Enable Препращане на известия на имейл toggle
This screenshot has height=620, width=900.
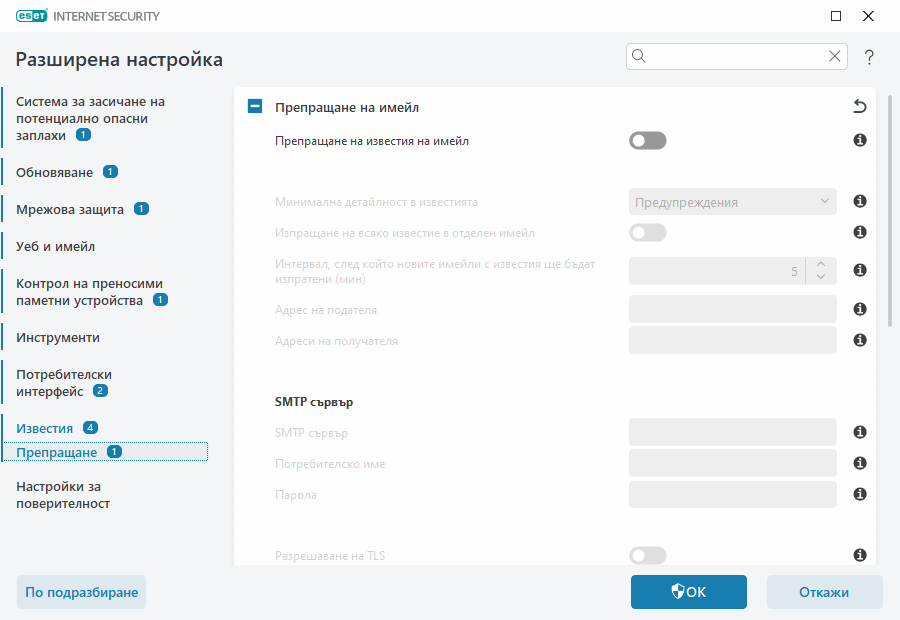click(647, 141)
